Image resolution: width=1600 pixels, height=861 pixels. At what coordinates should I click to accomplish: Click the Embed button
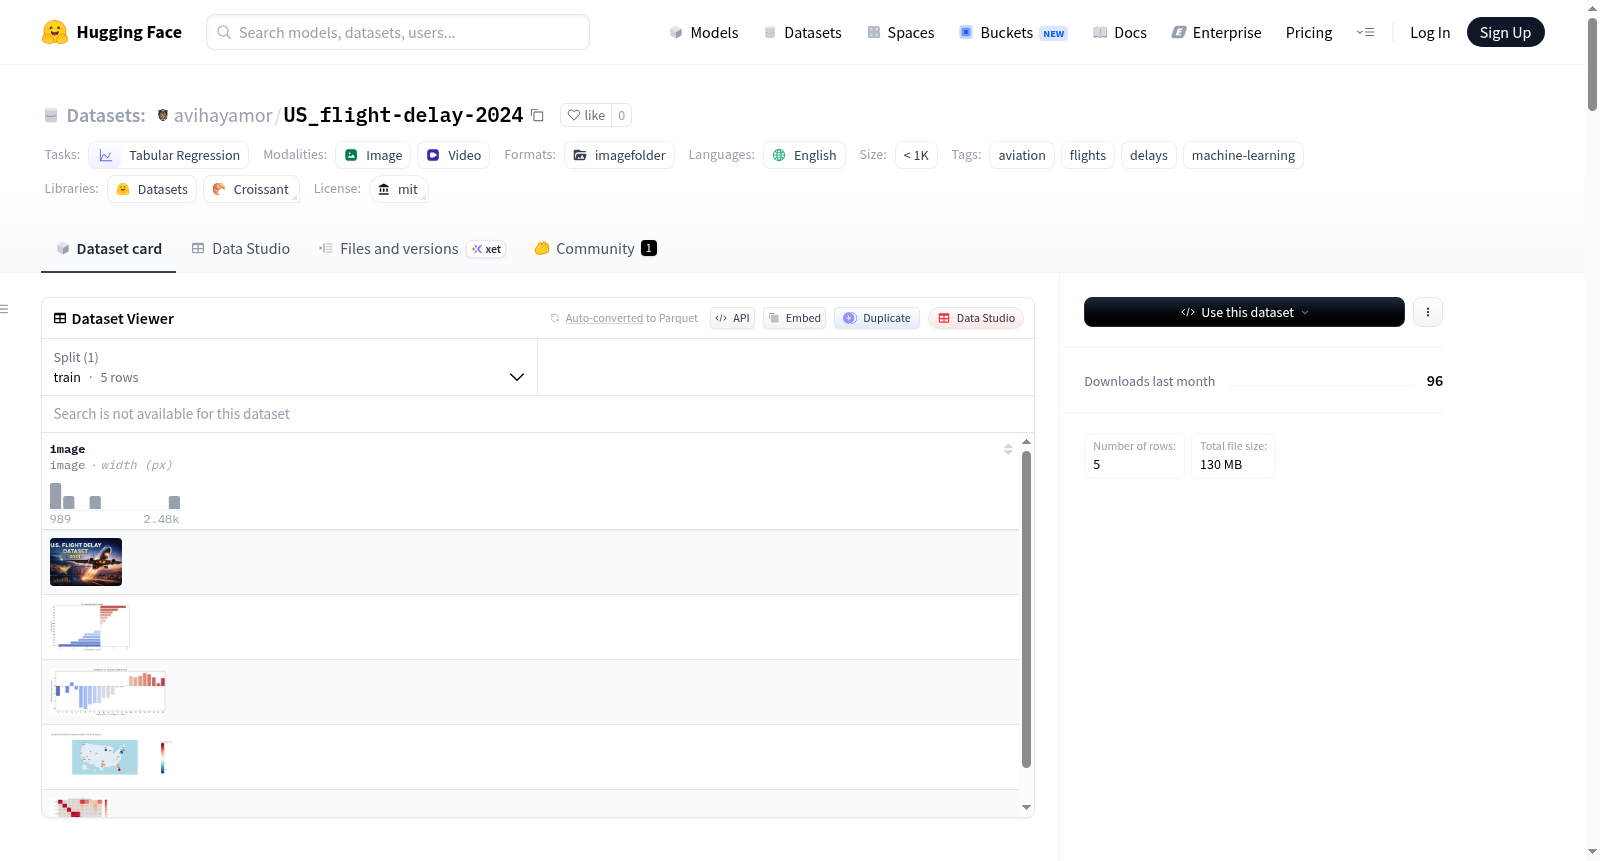[x=794, y=318]
